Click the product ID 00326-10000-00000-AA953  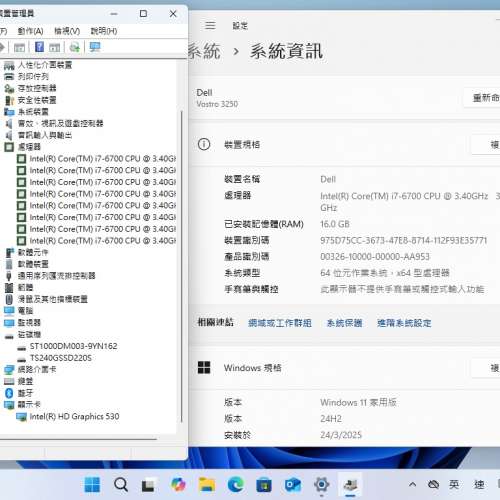(x=375, y=257)
